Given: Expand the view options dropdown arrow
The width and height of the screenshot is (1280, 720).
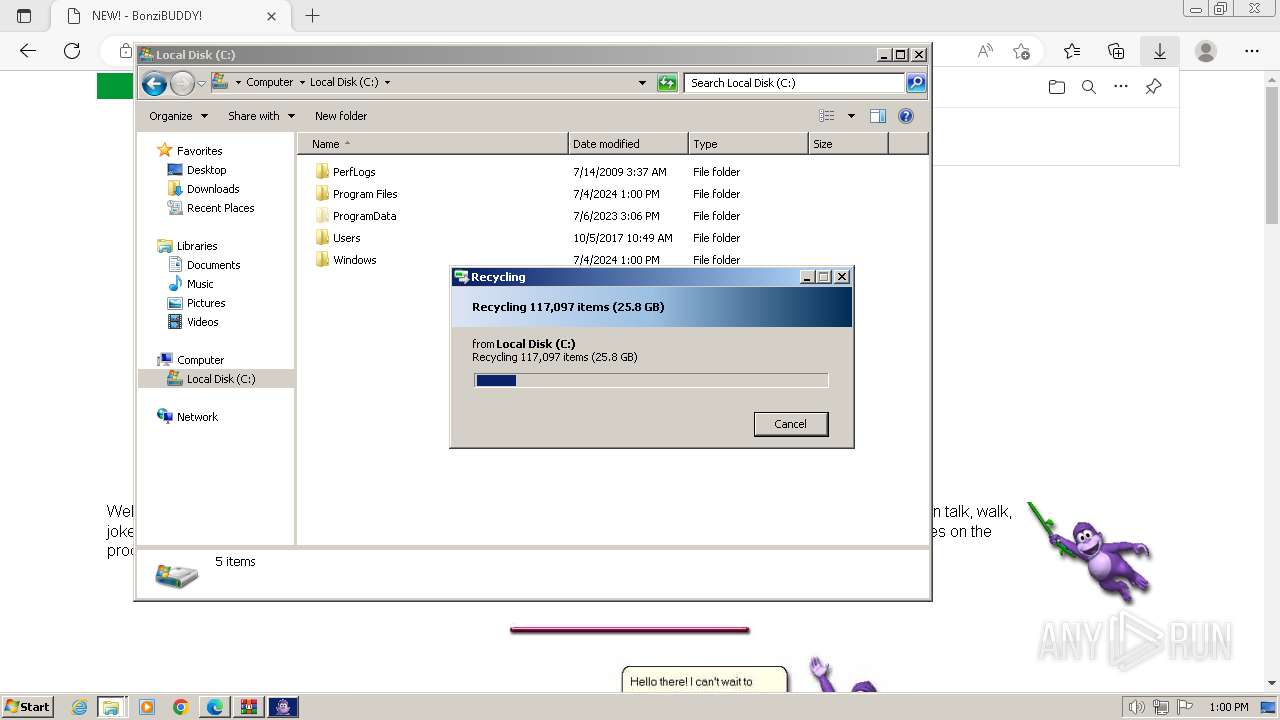Looking at the screenshot, I should pyautogui.click(x=851, y=116).
